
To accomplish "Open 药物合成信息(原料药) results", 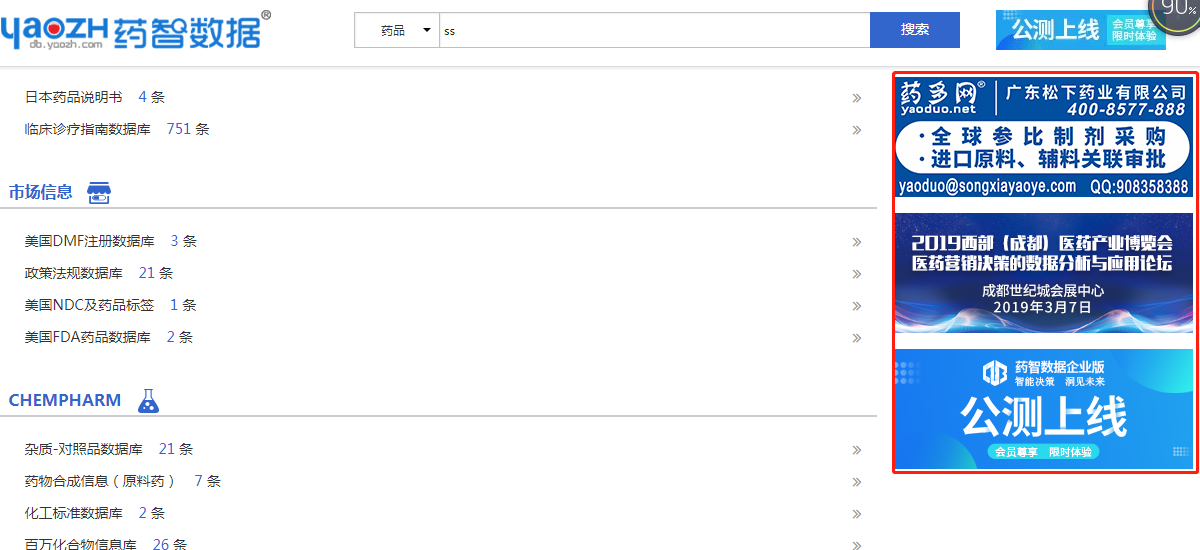I will click(x=122, y=481).
